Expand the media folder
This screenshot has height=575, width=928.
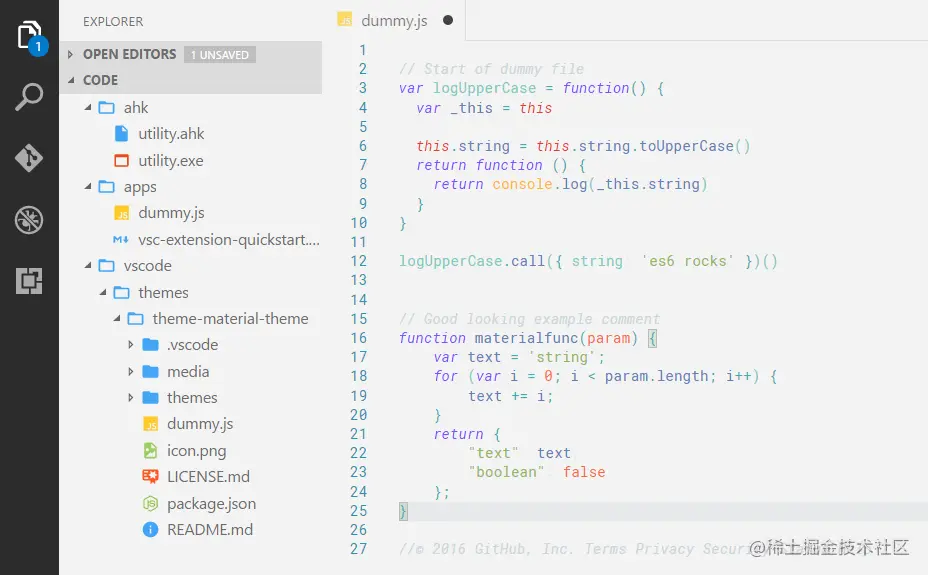click(187, 372)
